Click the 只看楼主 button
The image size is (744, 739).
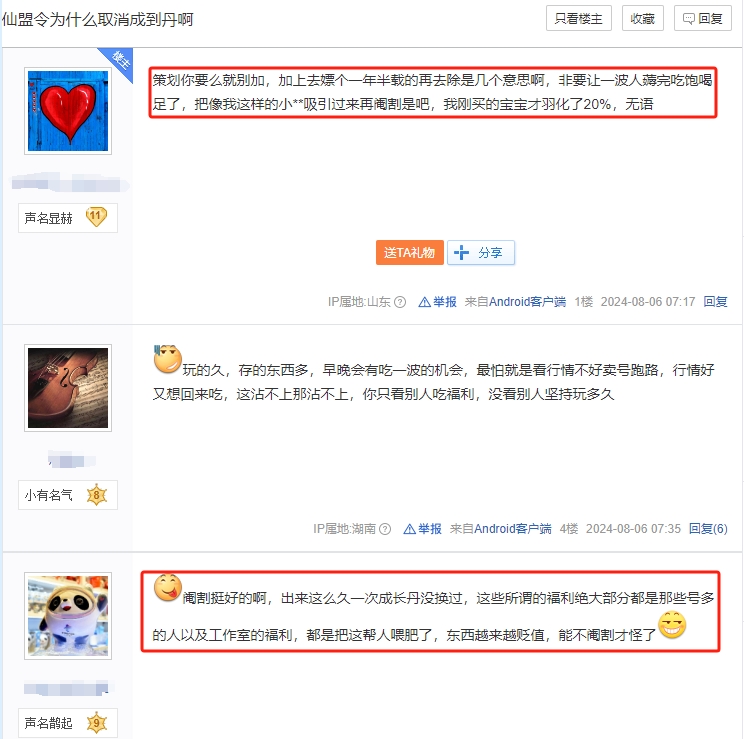click(578, 19)
